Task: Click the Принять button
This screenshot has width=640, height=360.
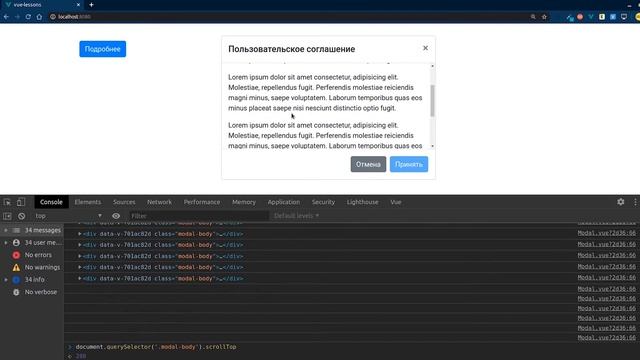Action: point(409,164)
